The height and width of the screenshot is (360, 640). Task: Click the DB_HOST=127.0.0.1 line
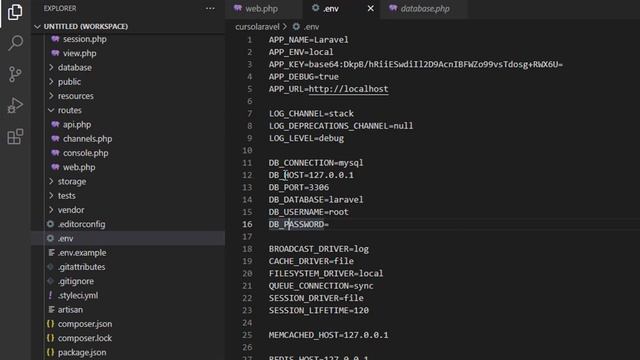tap(311, 175)
